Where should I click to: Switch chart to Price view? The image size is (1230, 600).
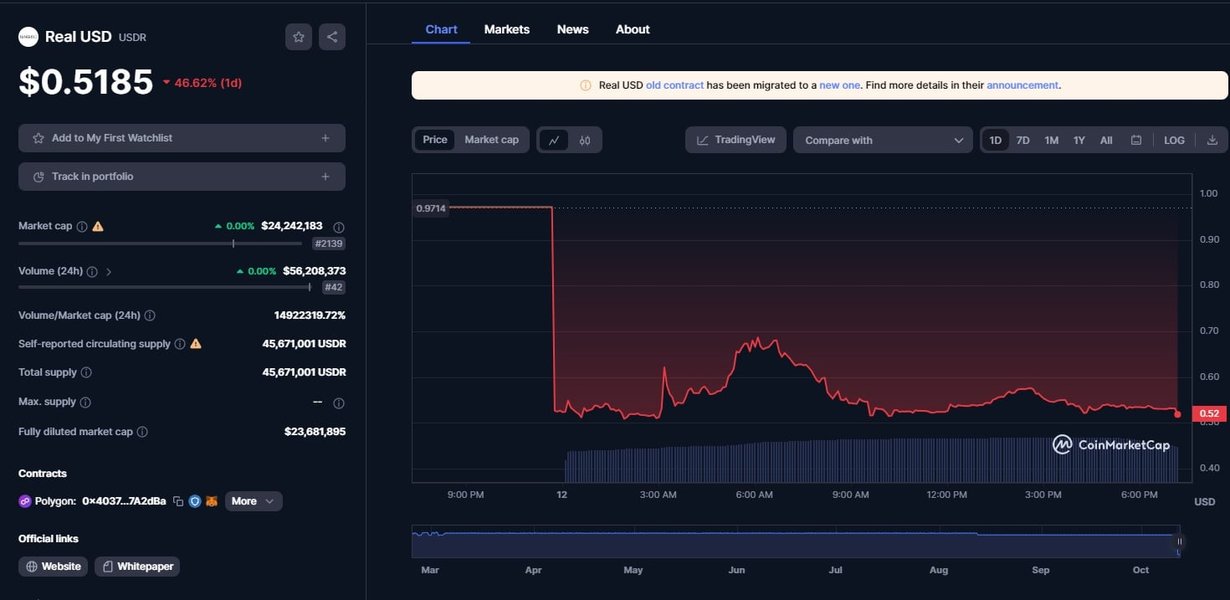435,140
